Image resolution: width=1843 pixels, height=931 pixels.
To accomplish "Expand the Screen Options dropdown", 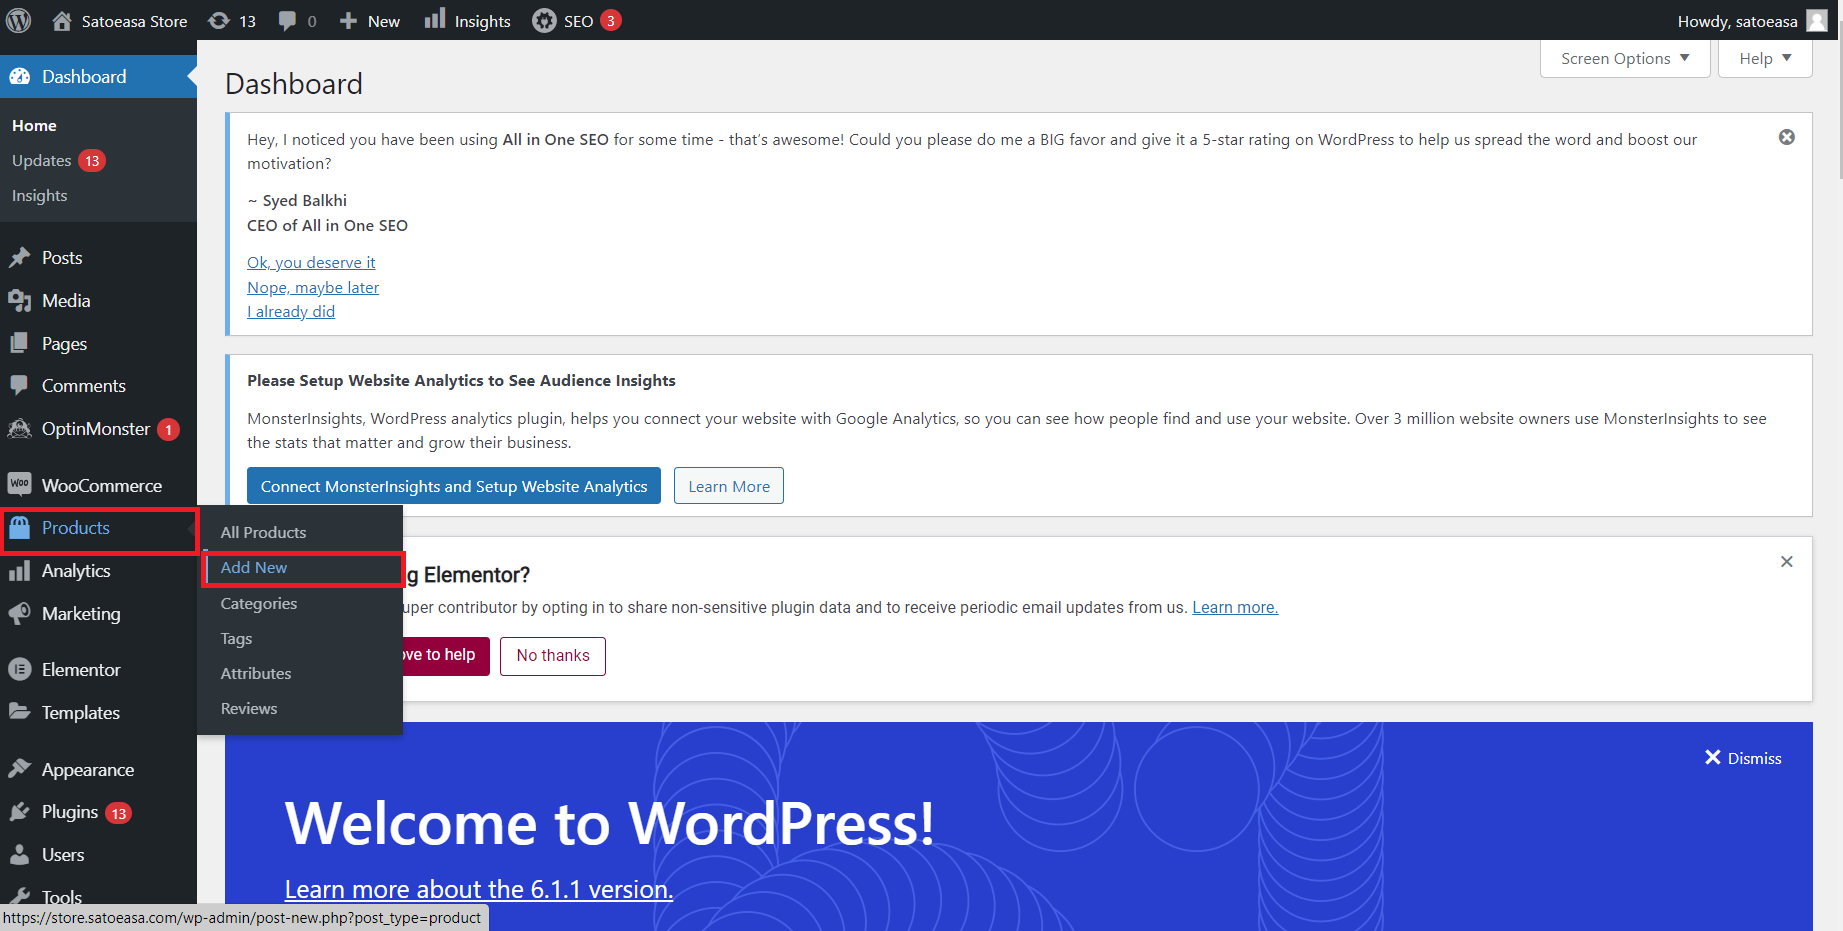I will click(1625, 58).
